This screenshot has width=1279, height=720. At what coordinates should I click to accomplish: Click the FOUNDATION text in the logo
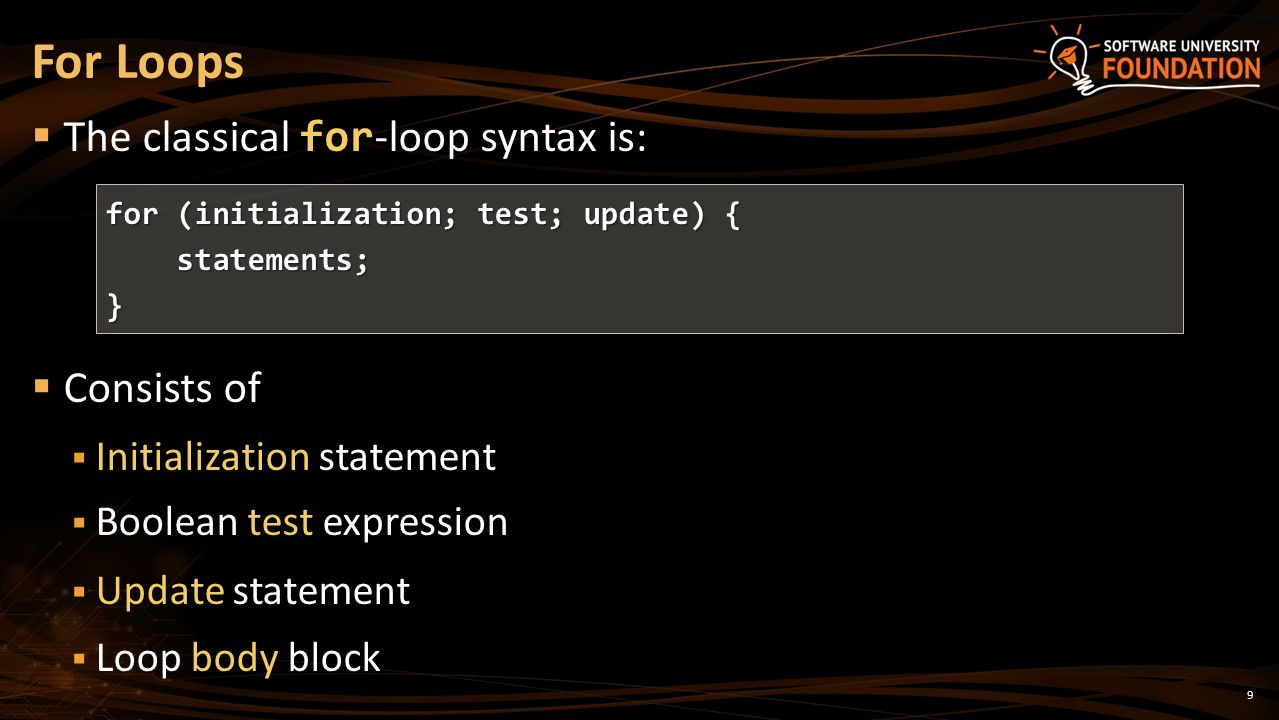(1182, 68)
